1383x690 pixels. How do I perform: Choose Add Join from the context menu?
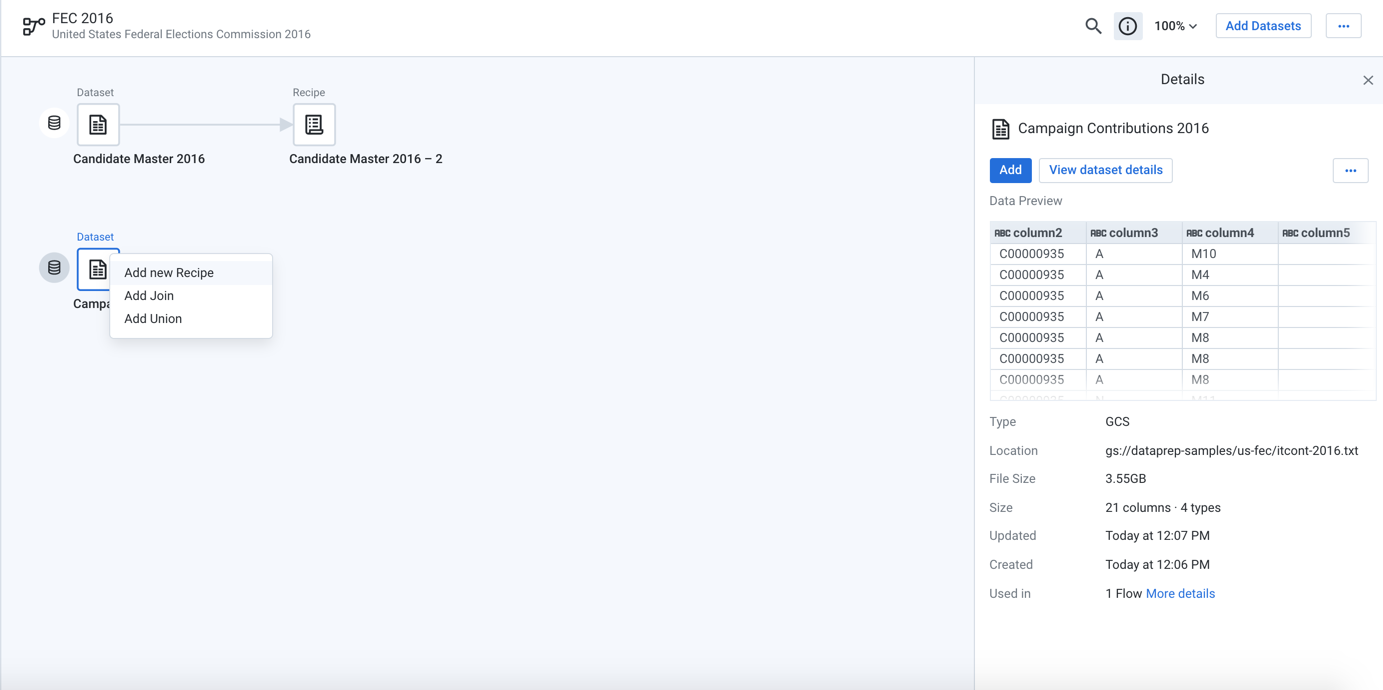(x=149, y=296)
